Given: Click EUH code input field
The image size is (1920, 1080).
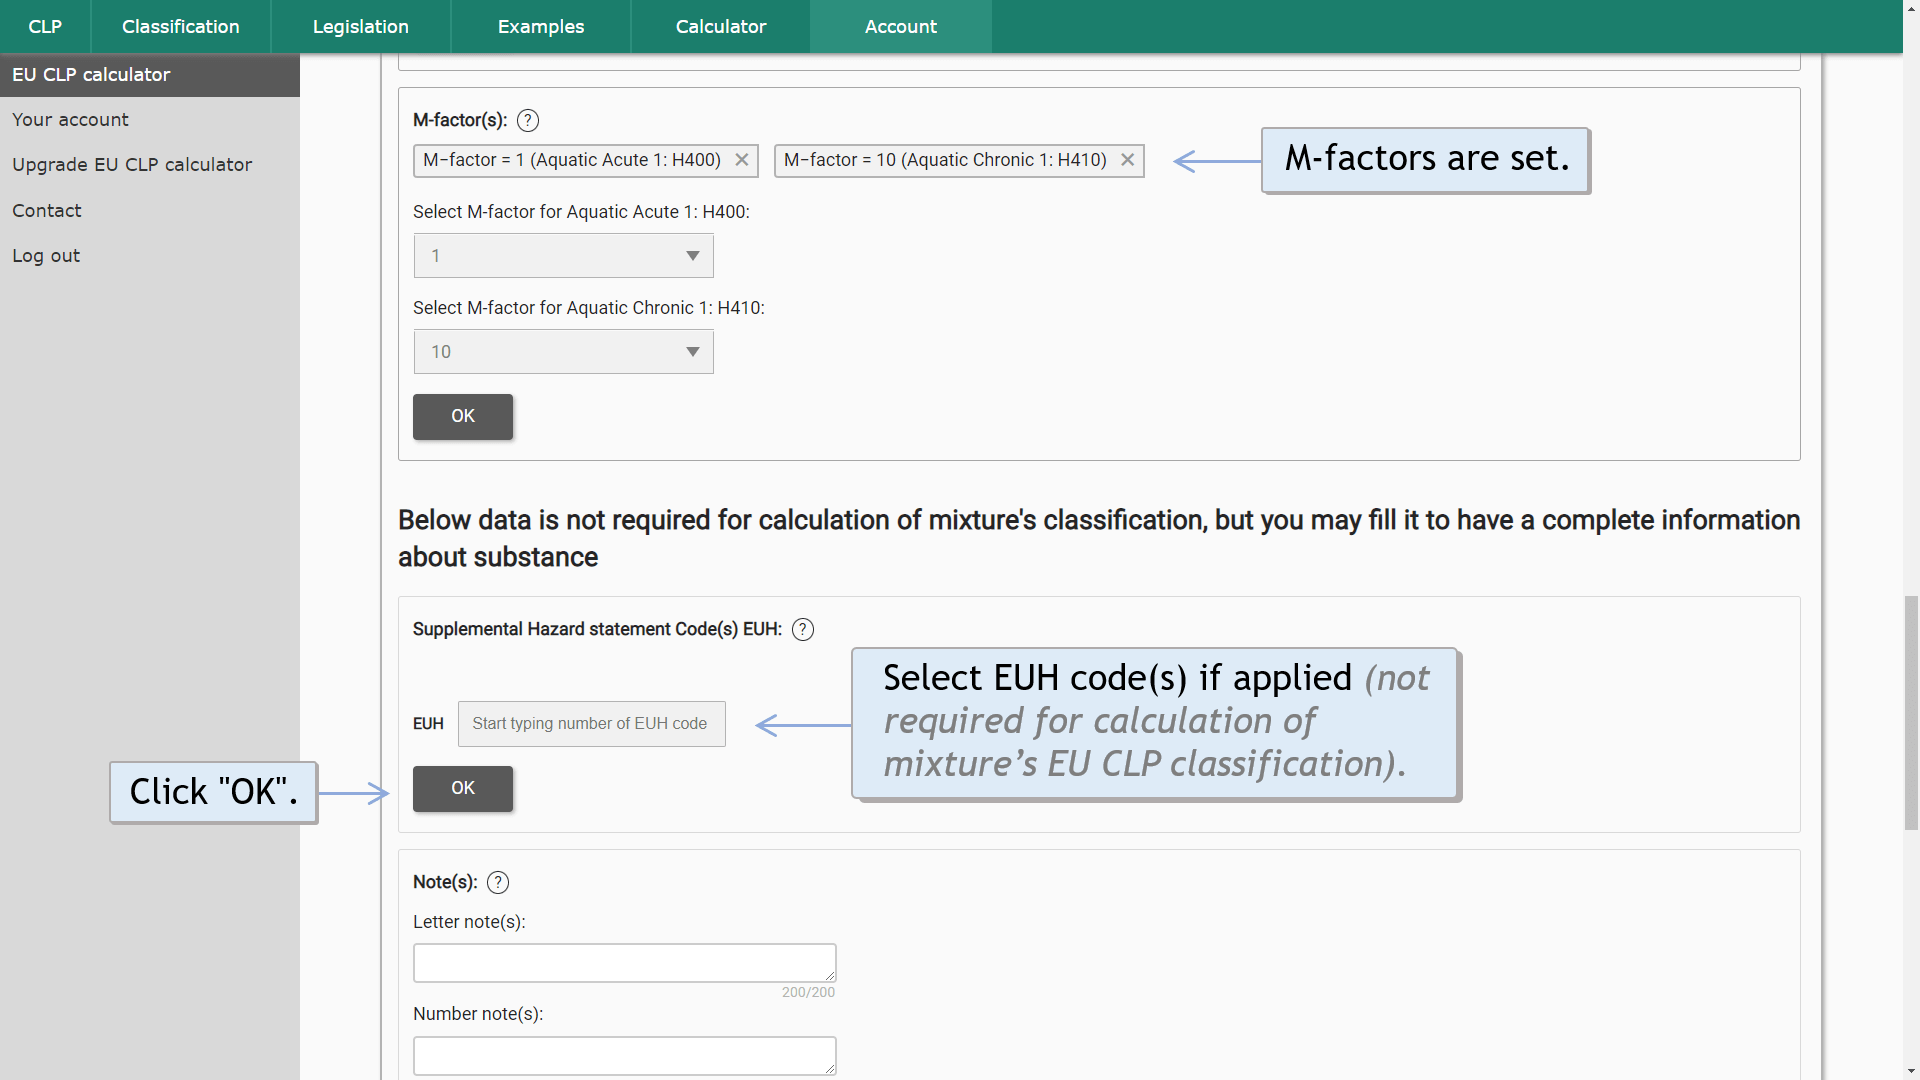Looking at the screenshot, I should click(x=591, y=723).
